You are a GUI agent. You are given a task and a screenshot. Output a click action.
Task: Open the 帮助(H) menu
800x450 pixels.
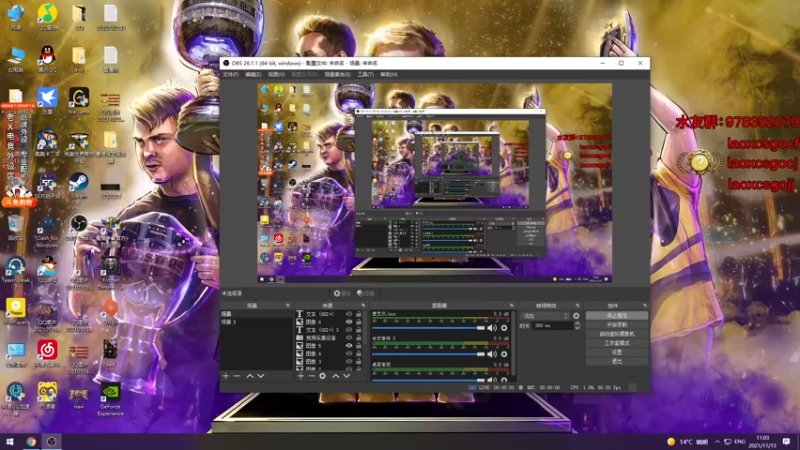click(x=388, y=74)
